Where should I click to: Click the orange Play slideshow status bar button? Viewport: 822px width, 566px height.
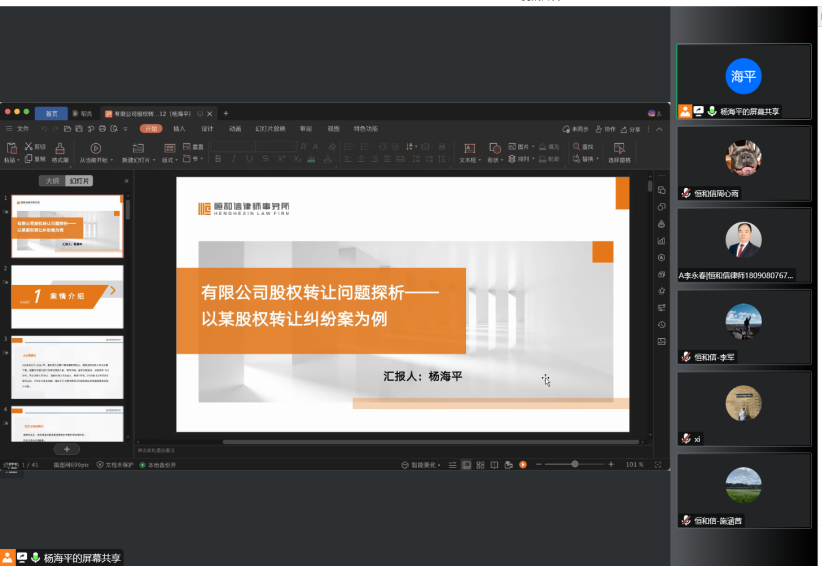click(523, 465)
